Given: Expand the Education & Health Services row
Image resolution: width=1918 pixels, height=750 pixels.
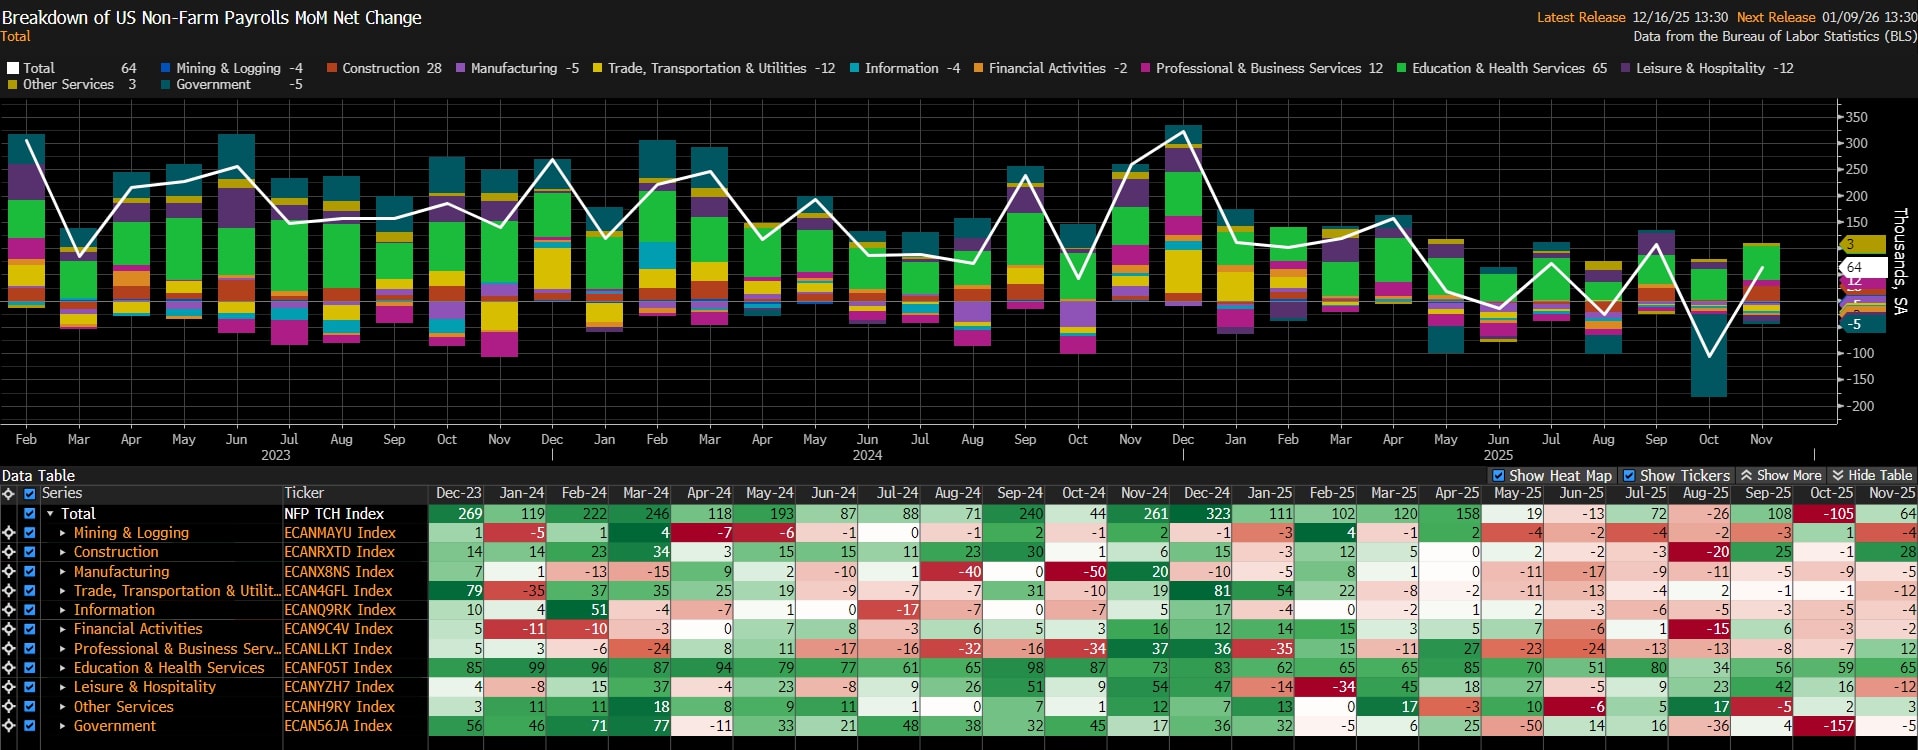Looking at the screenshot, I should tap(63, 668).
